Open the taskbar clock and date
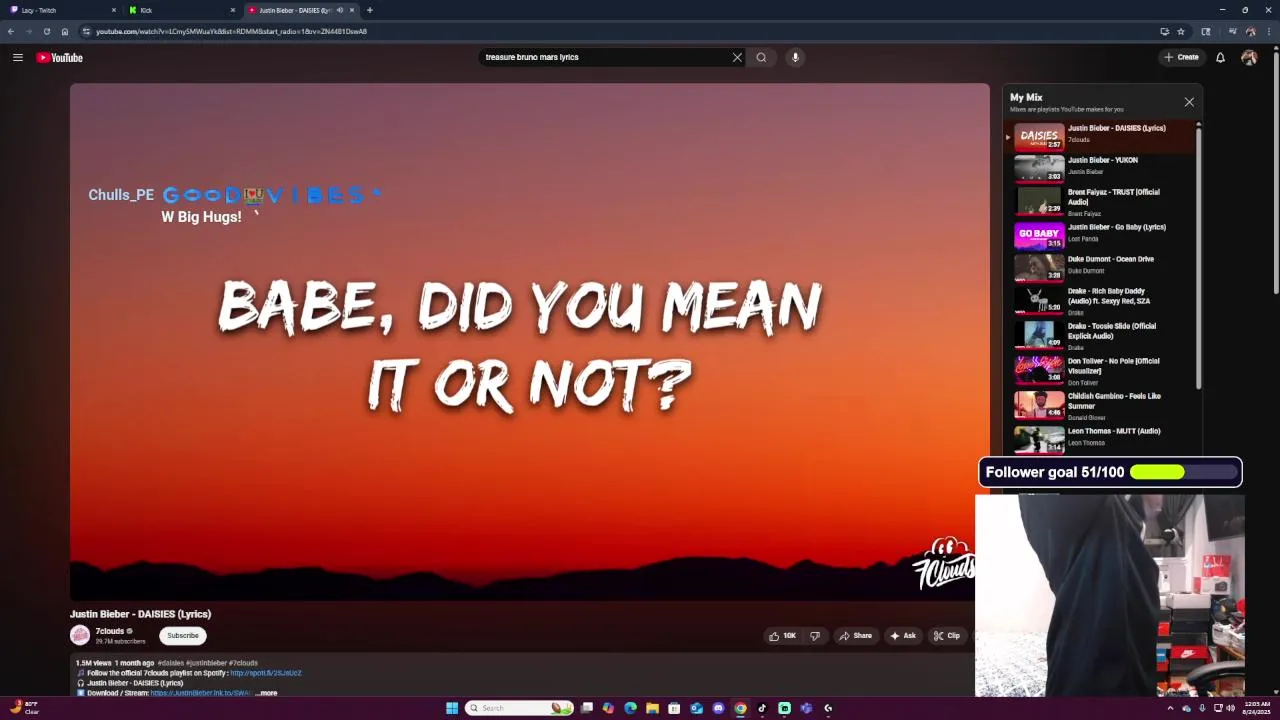The image size is (1280, 720). click(x=1255, y=708)
